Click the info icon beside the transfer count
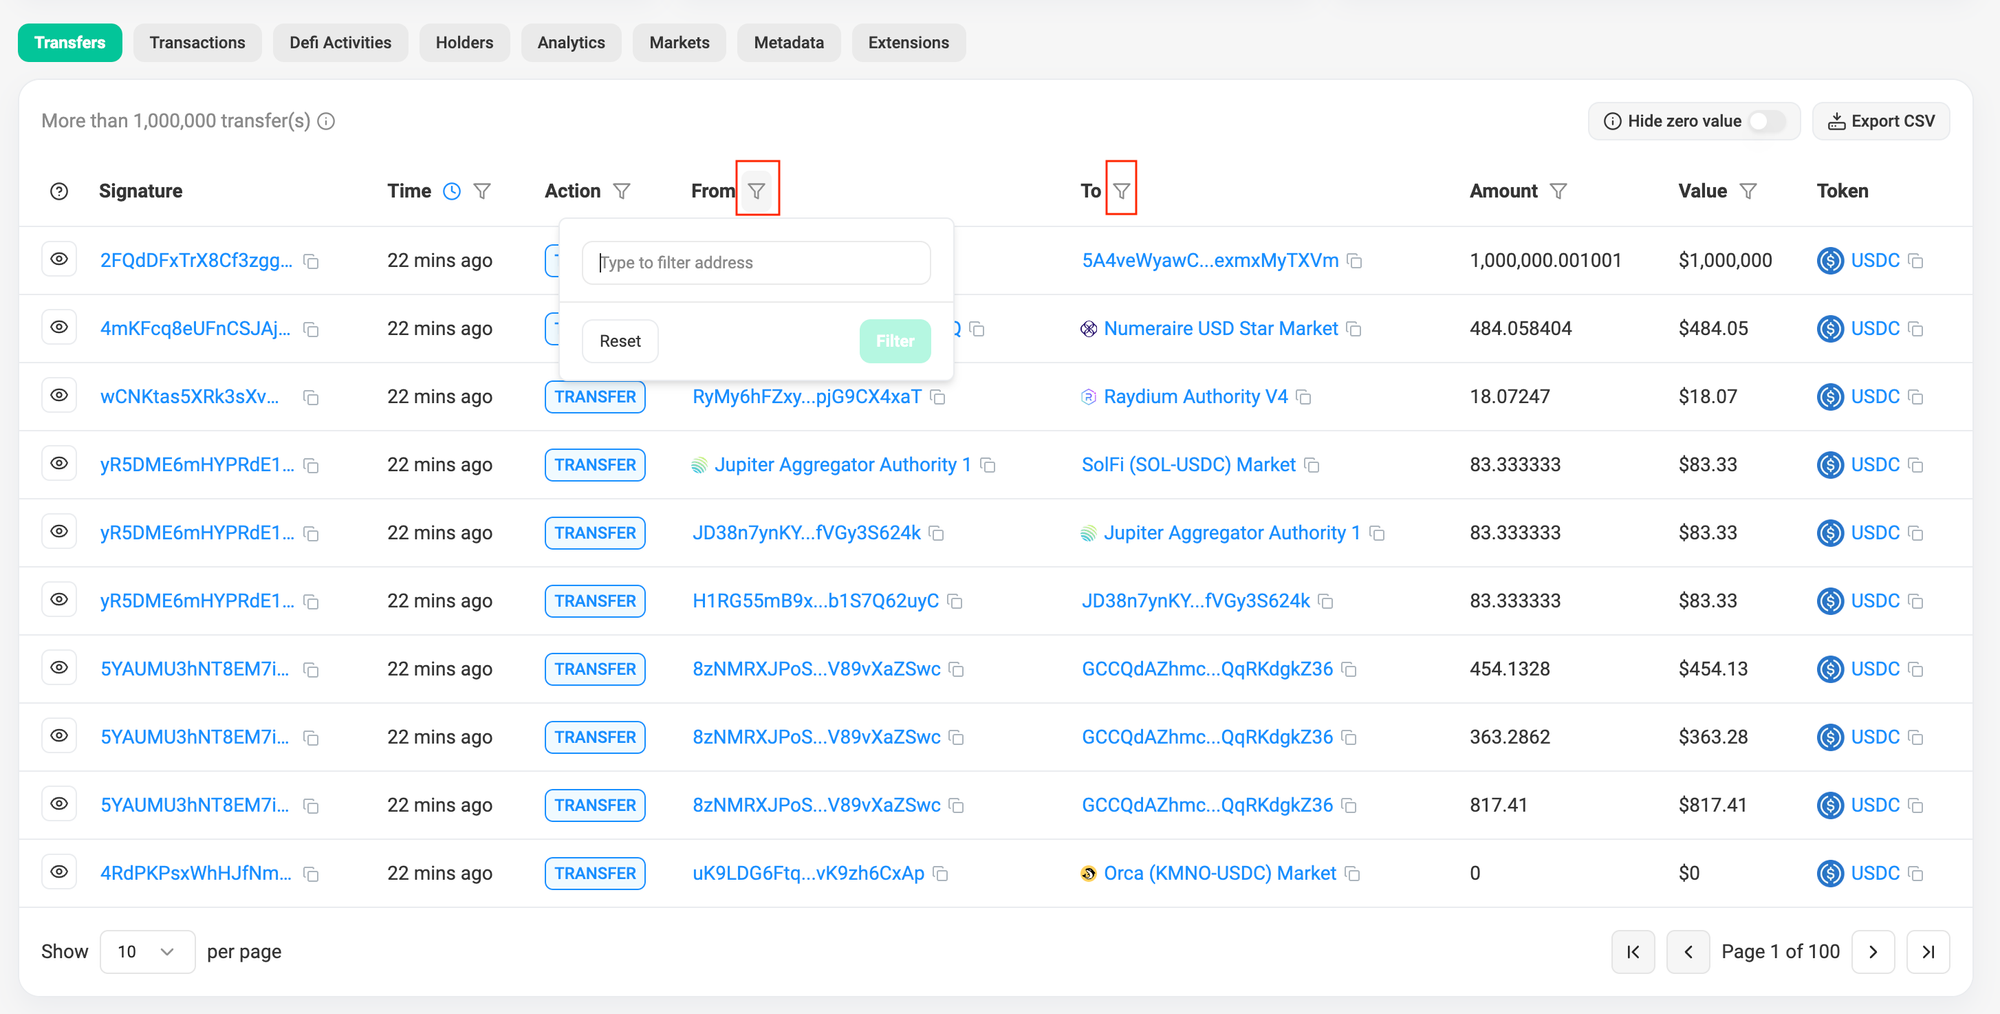The width and height of the screenshot is (2000, 1014). tap(326, 121)
